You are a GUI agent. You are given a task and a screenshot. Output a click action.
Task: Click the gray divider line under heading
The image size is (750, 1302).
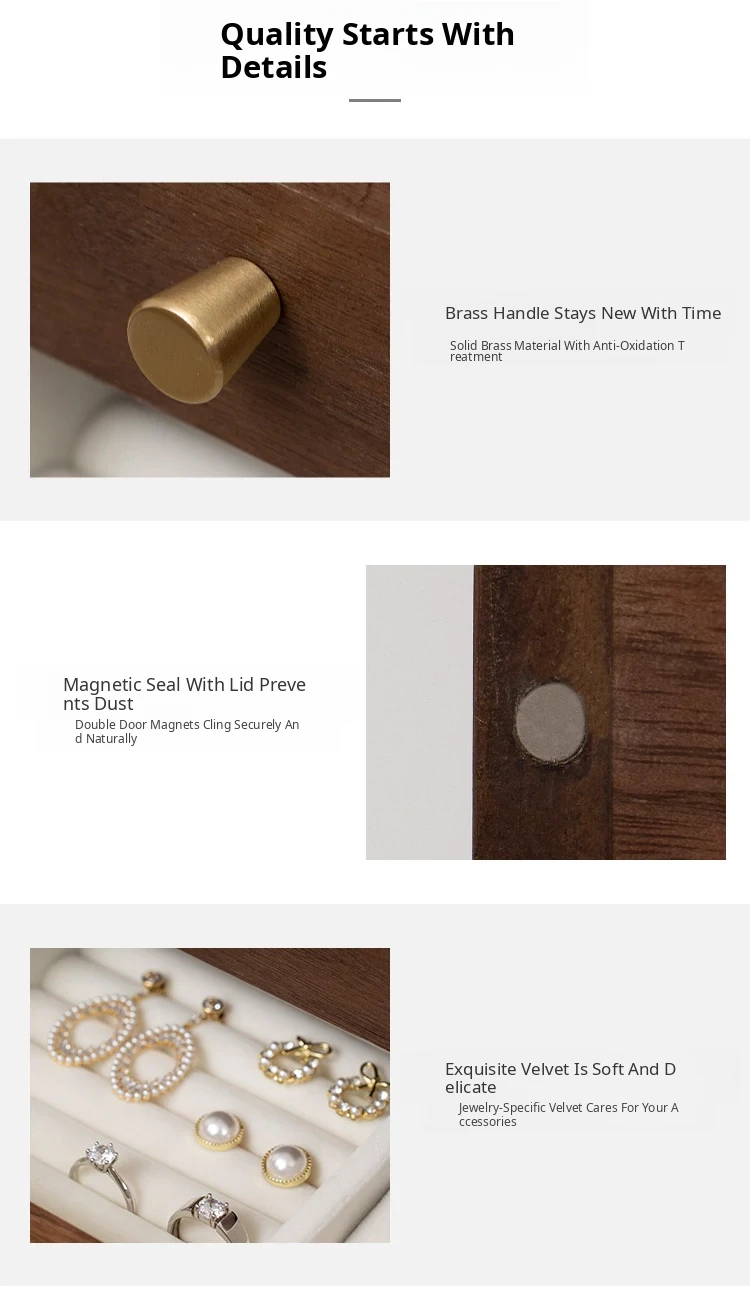(x=375, y=100)
